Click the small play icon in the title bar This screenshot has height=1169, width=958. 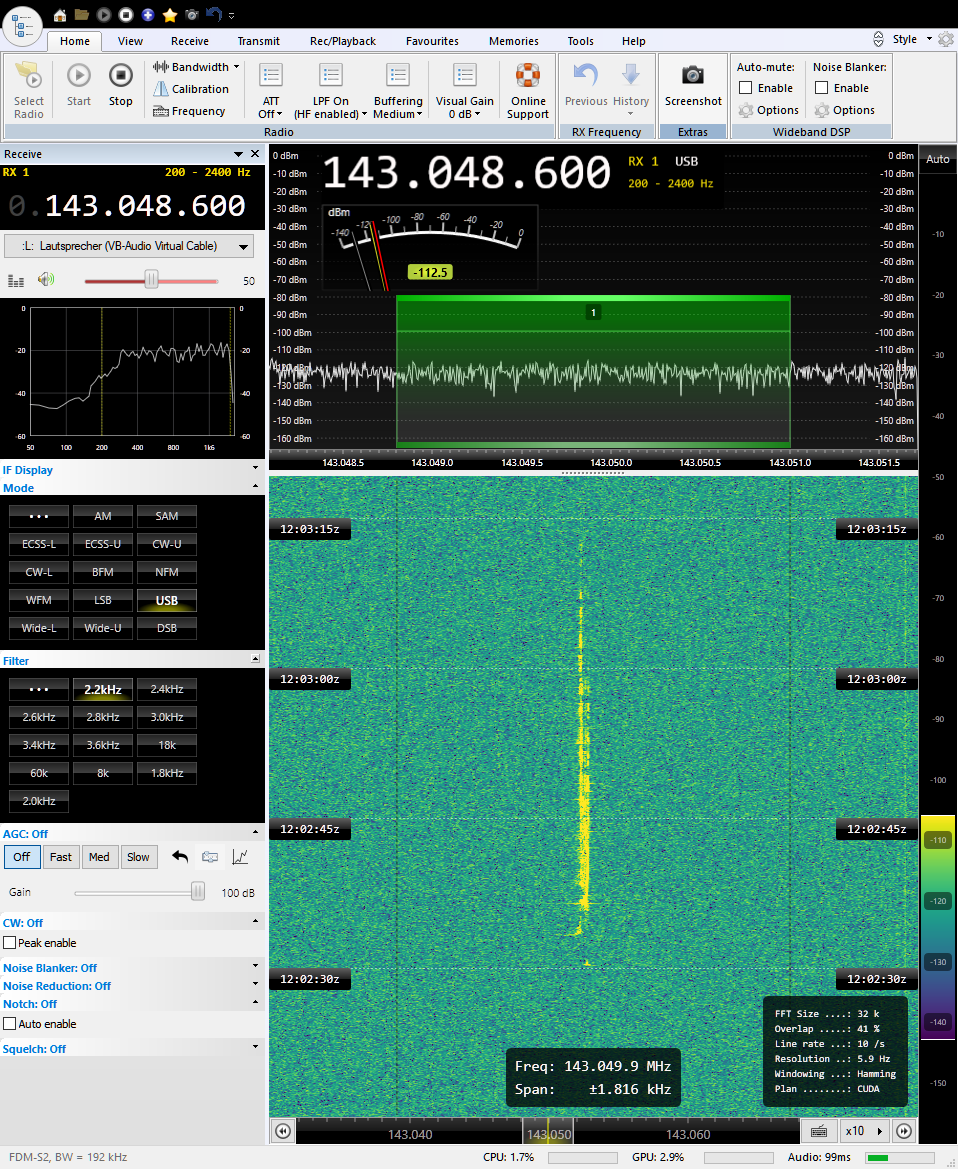click(104, 15)
